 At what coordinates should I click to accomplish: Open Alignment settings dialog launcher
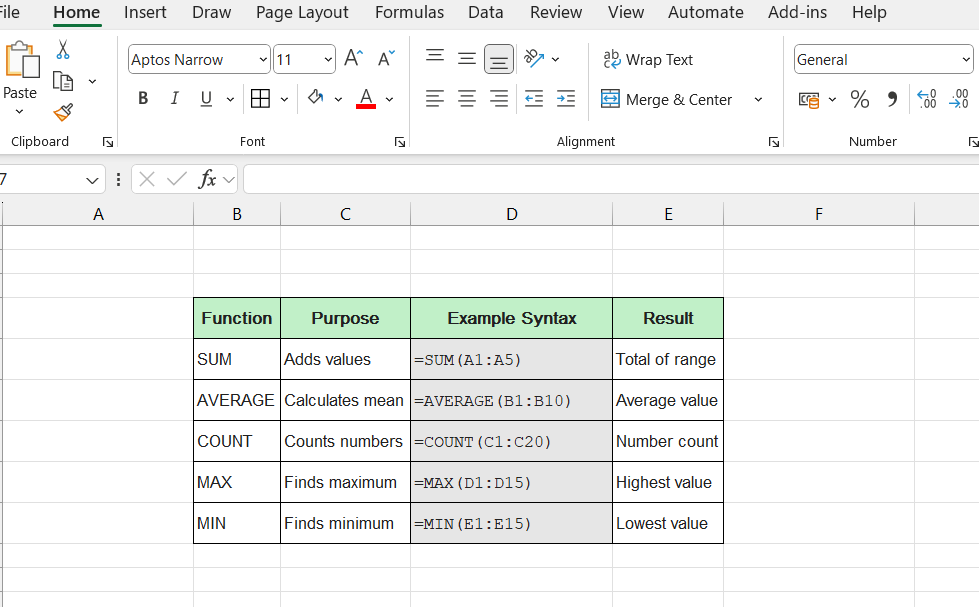coord(774,142)
